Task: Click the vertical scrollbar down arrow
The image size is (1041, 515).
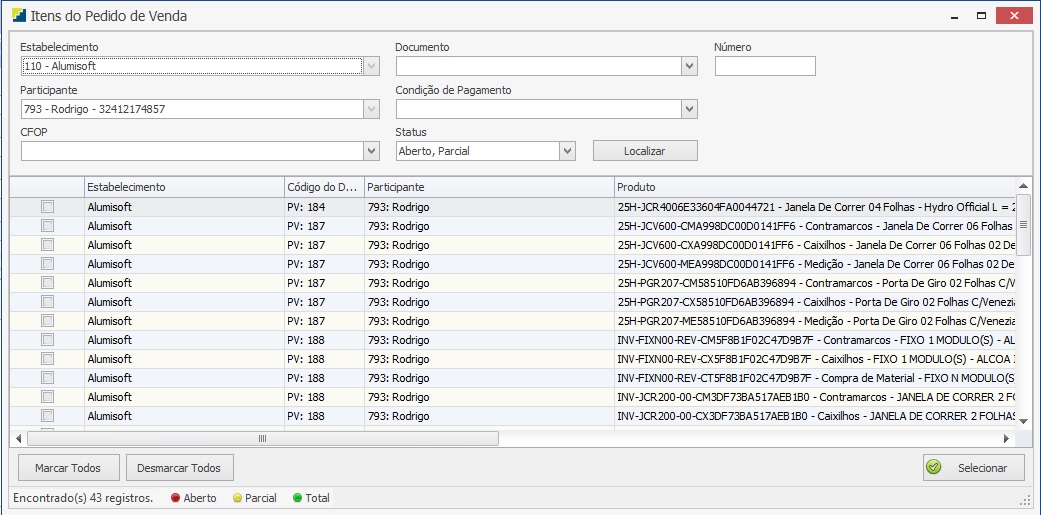Action: [x=1023, y=421]
